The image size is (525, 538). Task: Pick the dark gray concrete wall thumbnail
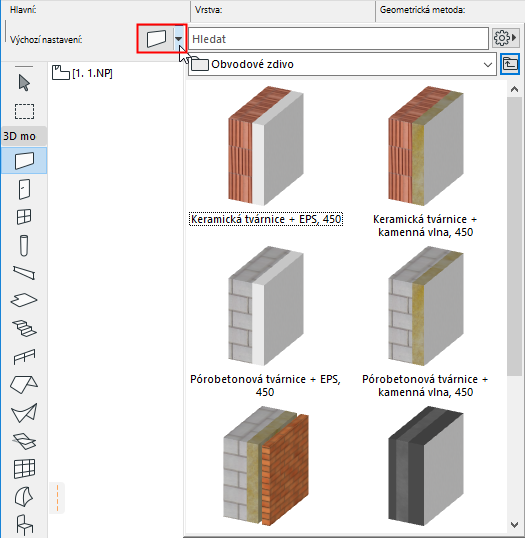click(x=426, y=466)
